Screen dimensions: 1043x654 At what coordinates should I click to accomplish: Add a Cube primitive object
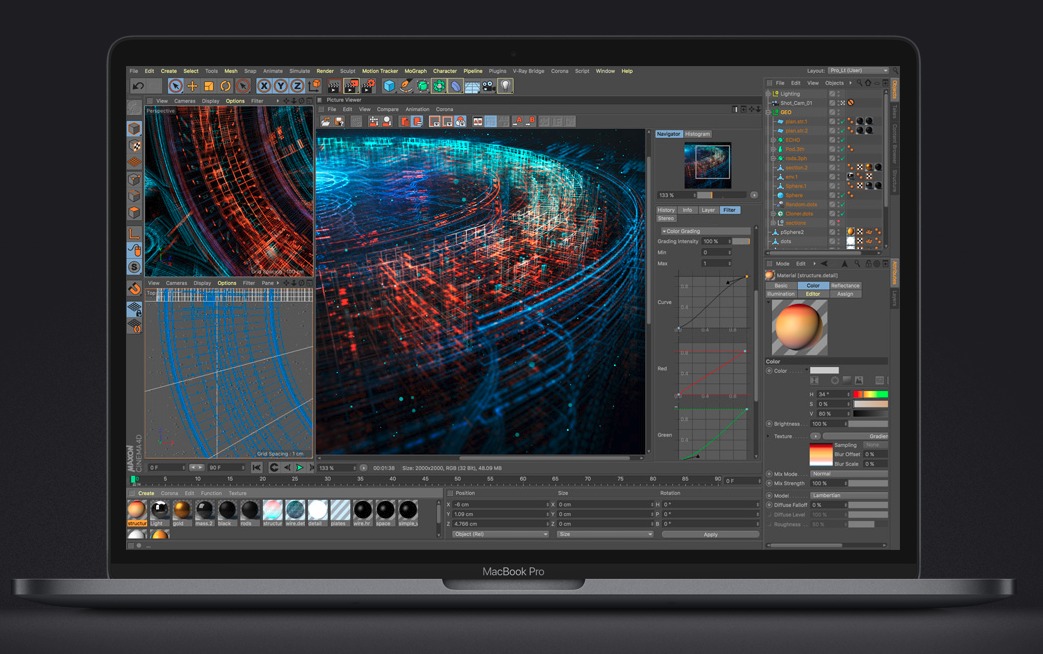point(389,86)
